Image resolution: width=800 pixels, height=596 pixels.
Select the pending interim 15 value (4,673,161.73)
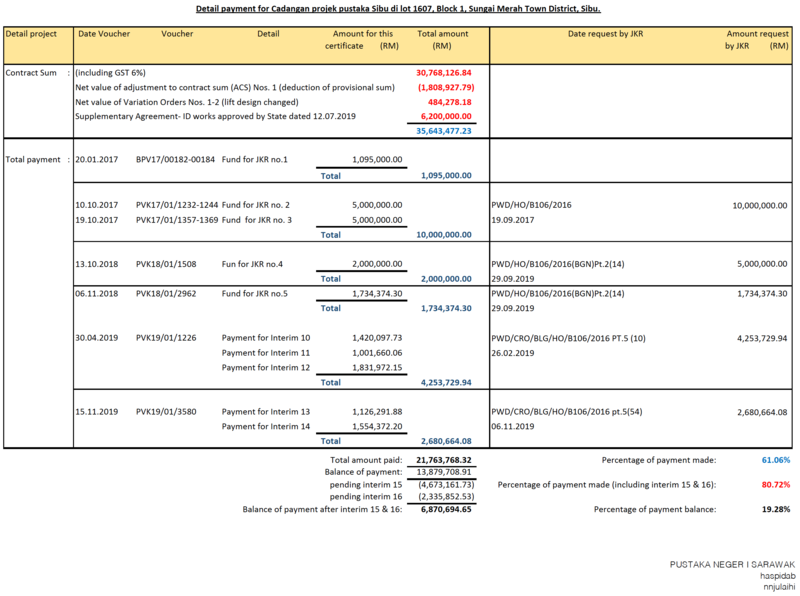(443, 484)
